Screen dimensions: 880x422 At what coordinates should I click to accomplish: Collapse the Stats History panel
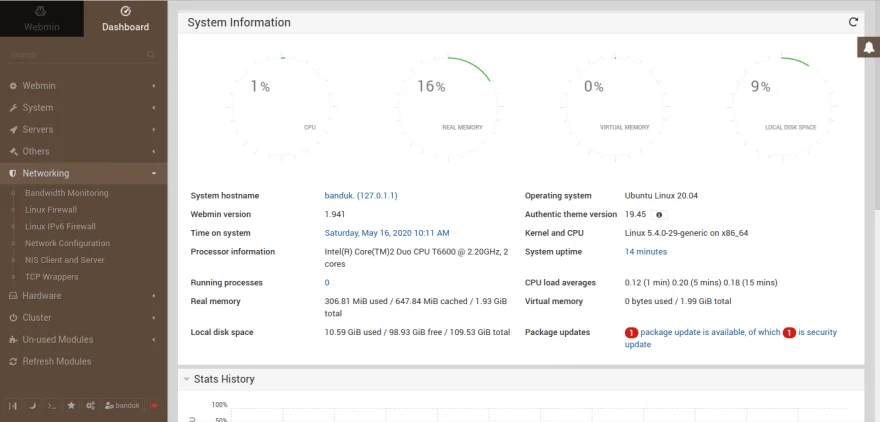pyautogui.click(x=186, y=379)
